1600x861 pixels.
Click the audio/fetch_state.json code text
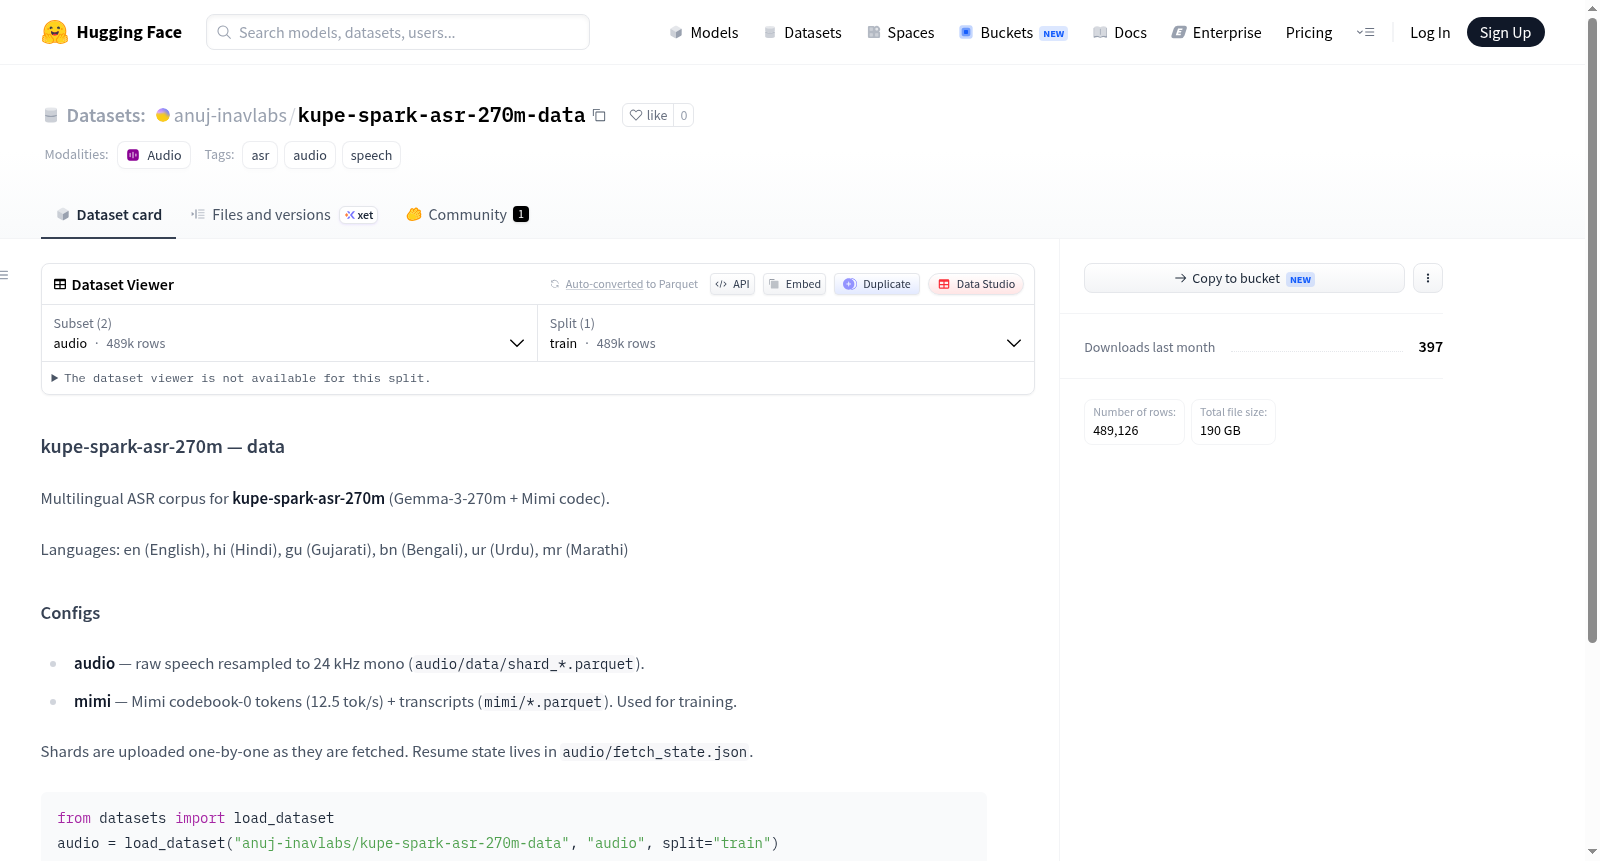(655, 752)
